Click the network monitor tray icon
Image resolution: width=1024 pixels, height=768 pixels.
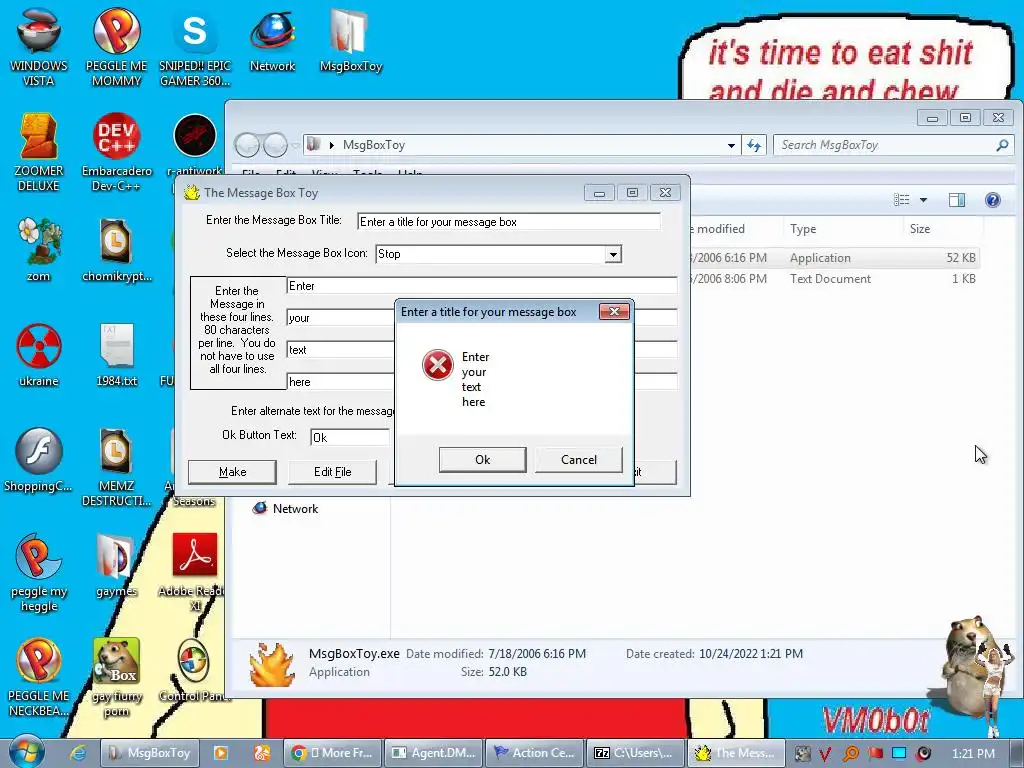[899, 754]
